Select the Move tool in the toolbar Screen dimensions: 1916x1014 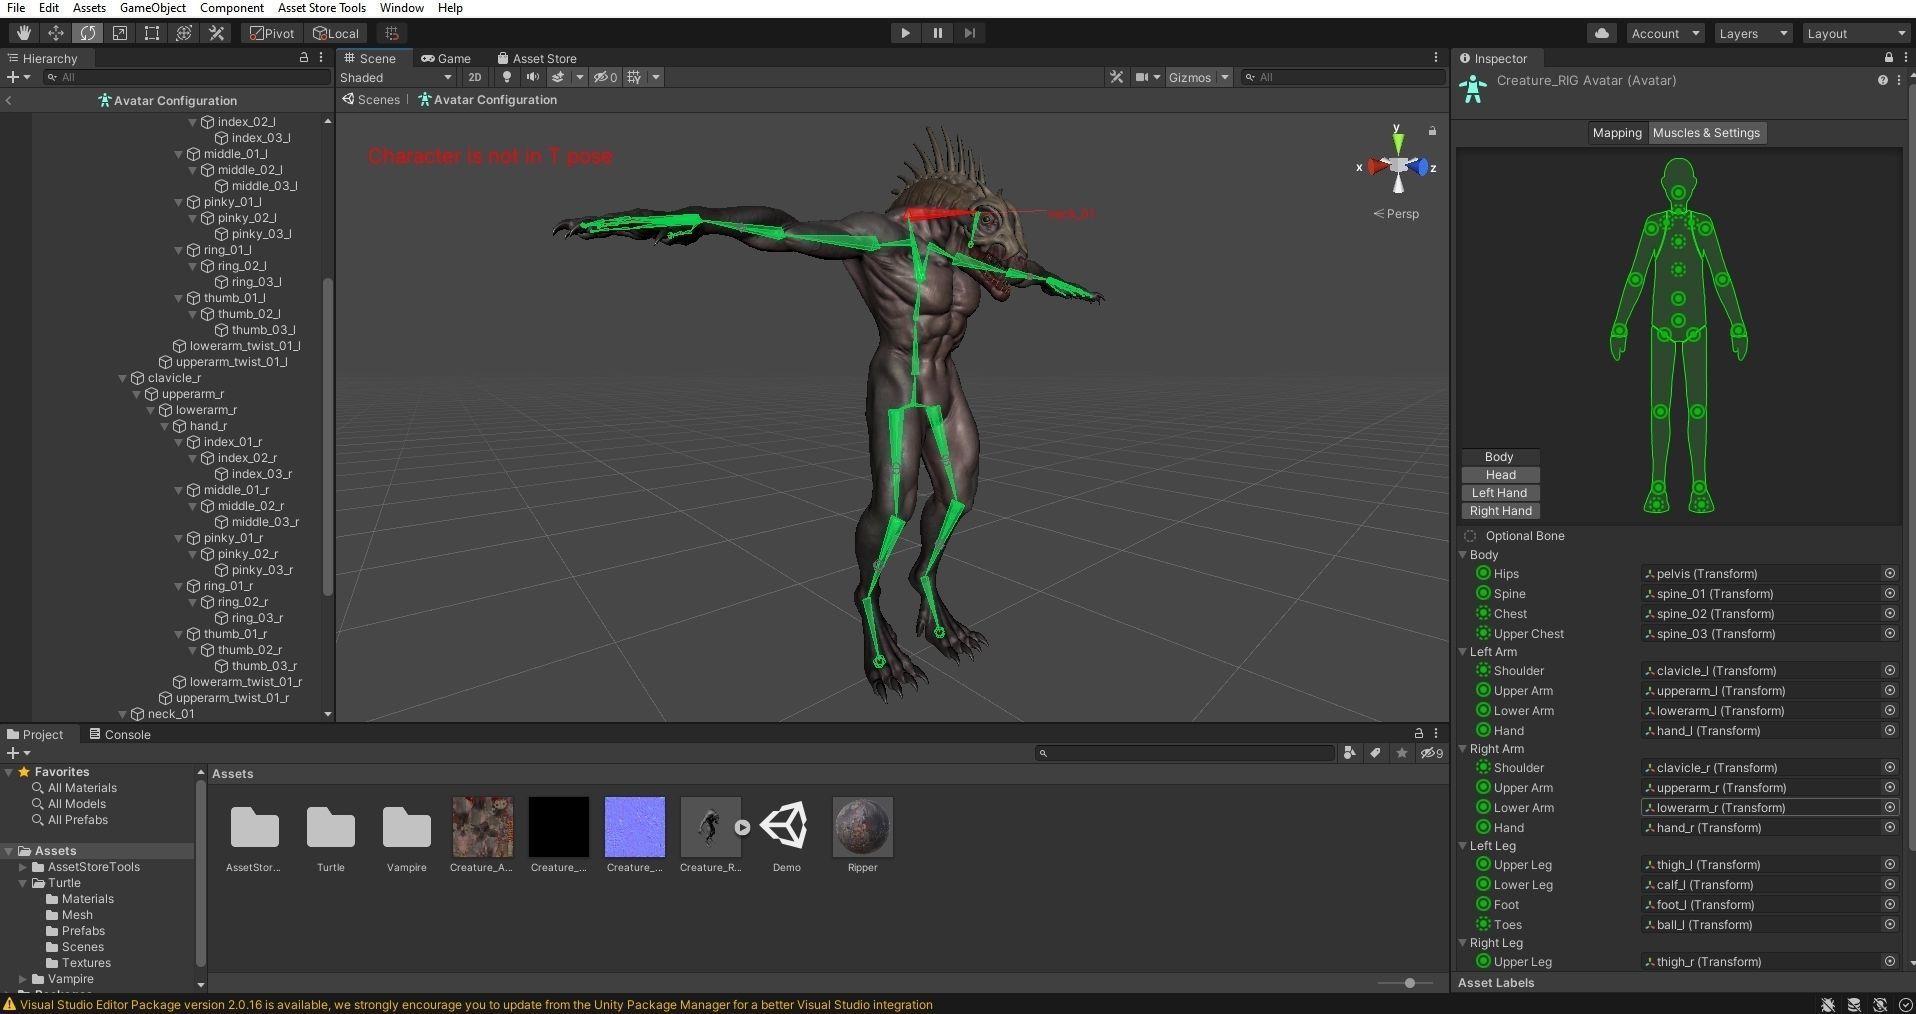click(x=56, y=33)
